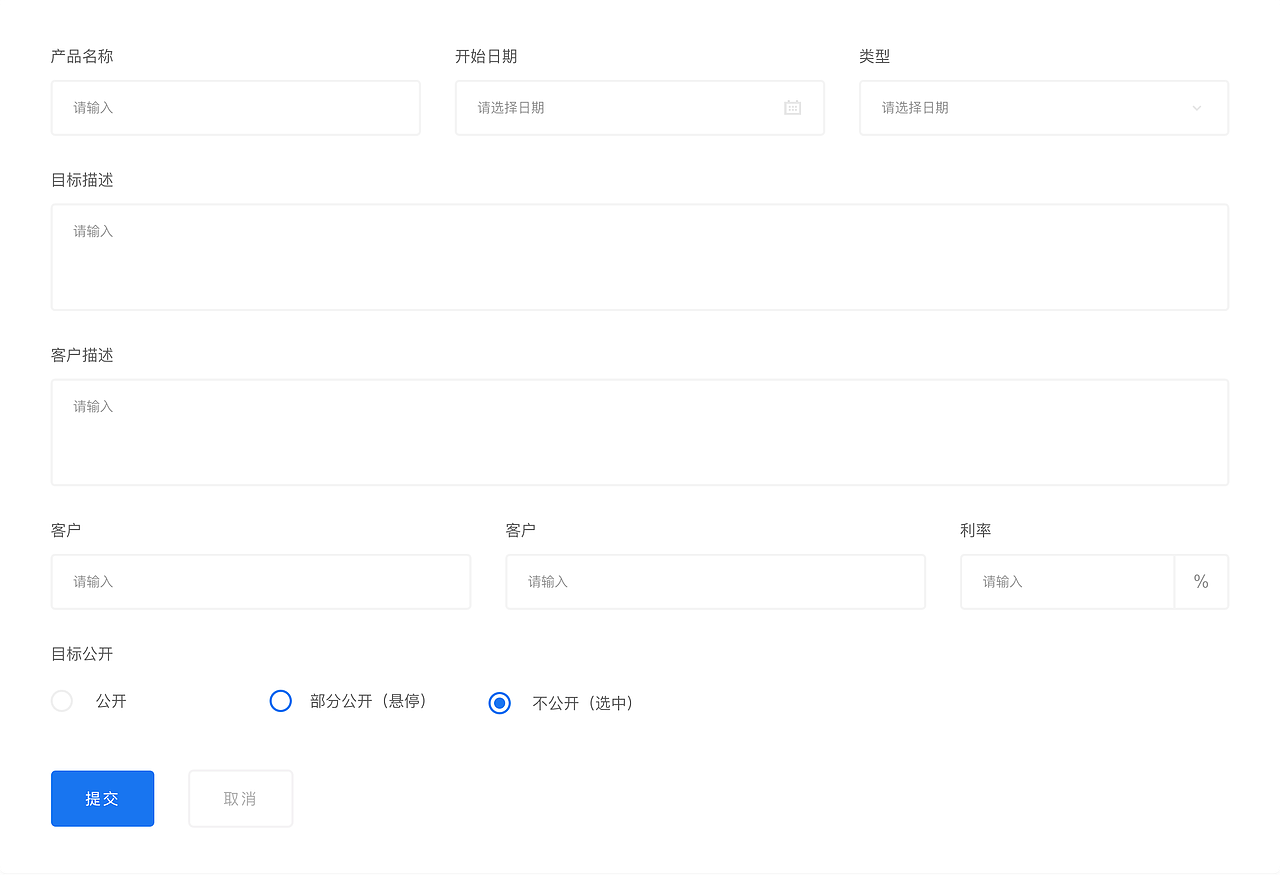Choose the 部分公开（悬停） option
The height and width of the screenshot is (875, 1280).
(281, 701)
